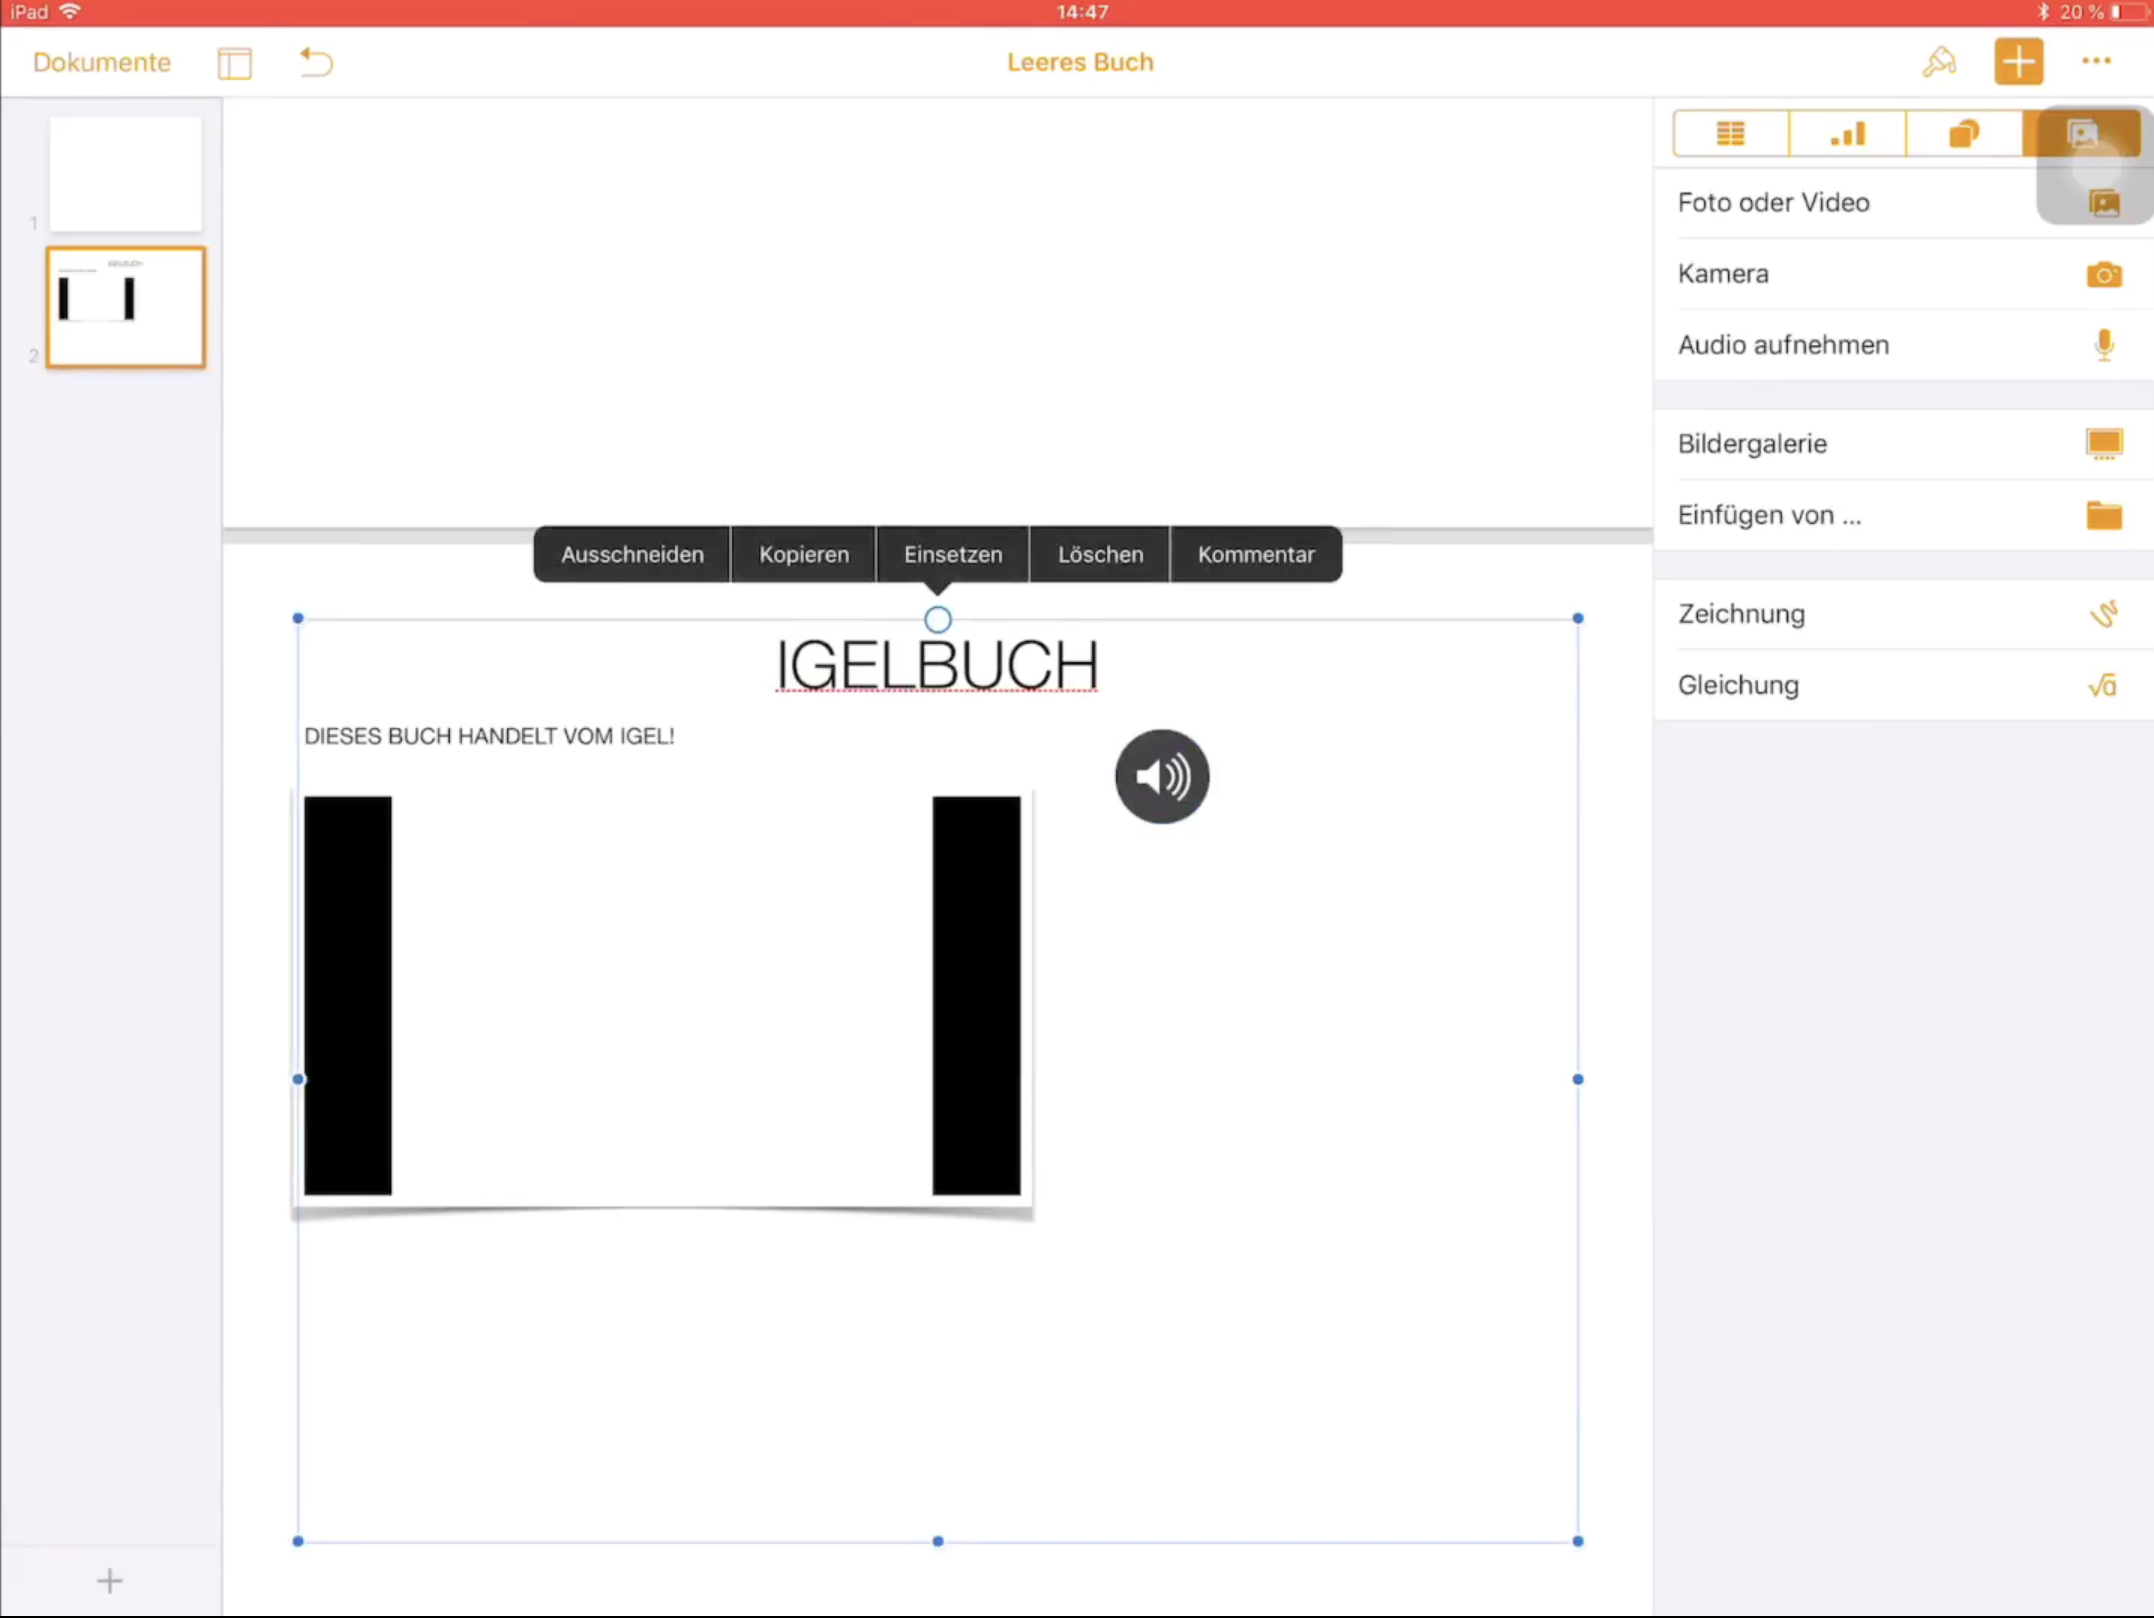Open the format paintbrush panel

(x=1938, y=62)
